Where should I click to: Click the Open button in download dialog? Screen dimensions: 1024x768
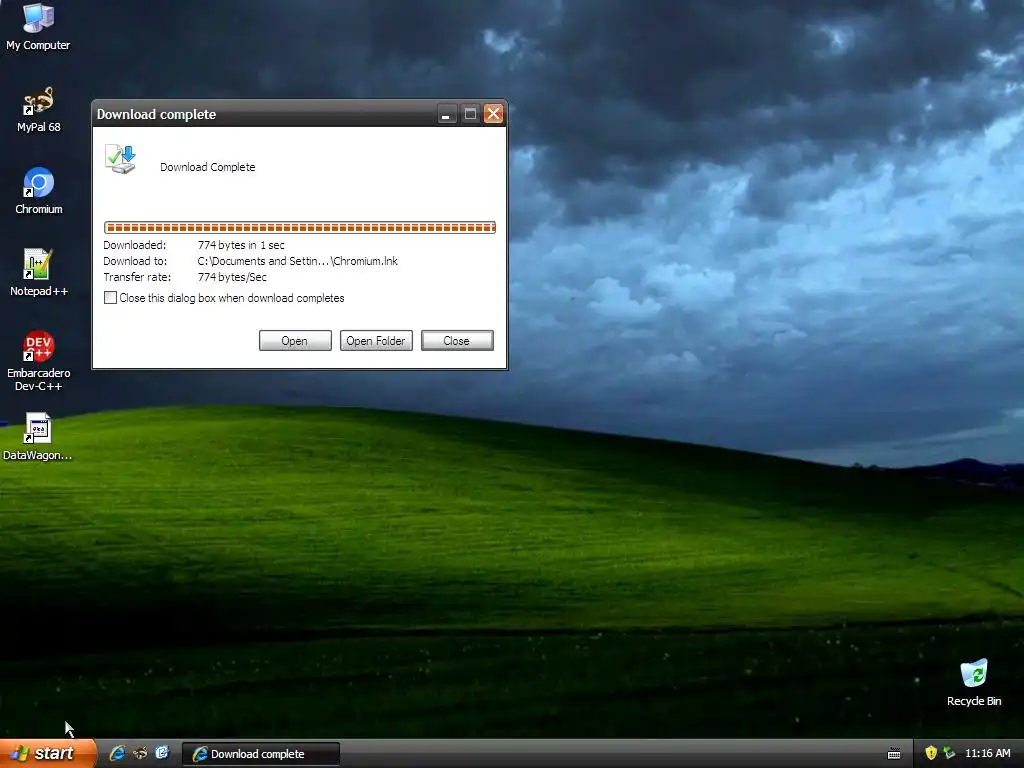tap(295, 340)
